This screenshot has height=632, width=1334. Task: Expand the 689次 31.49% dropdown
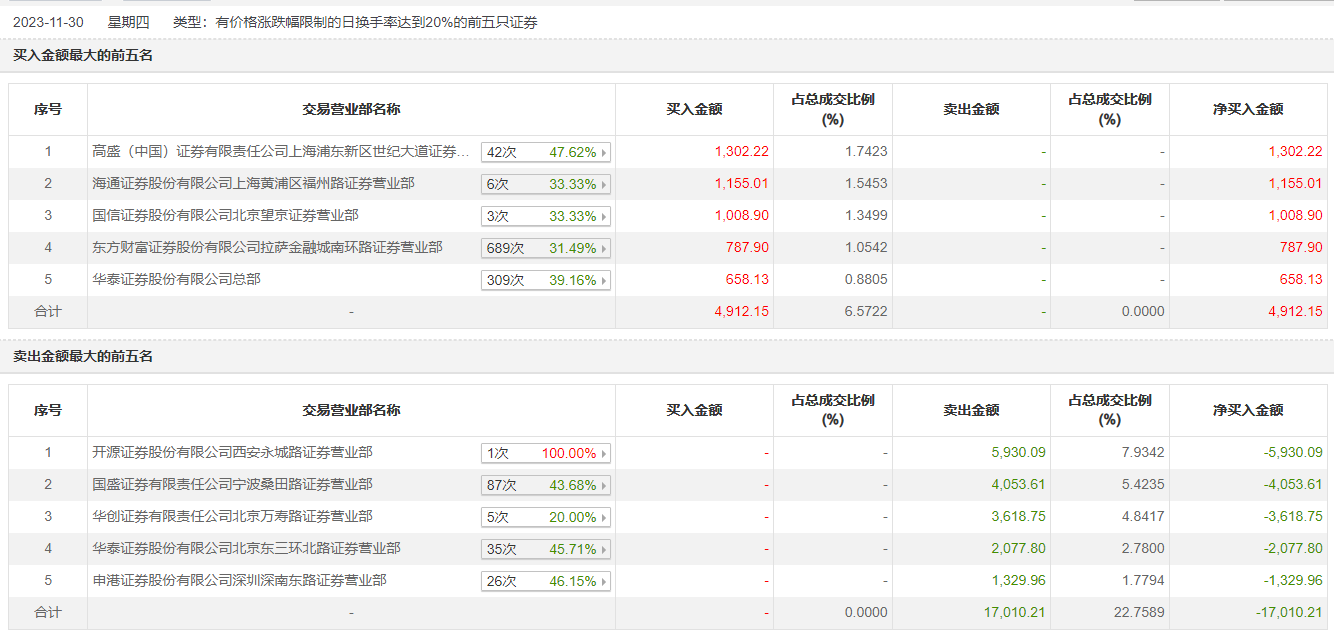(x=546, y=248)
